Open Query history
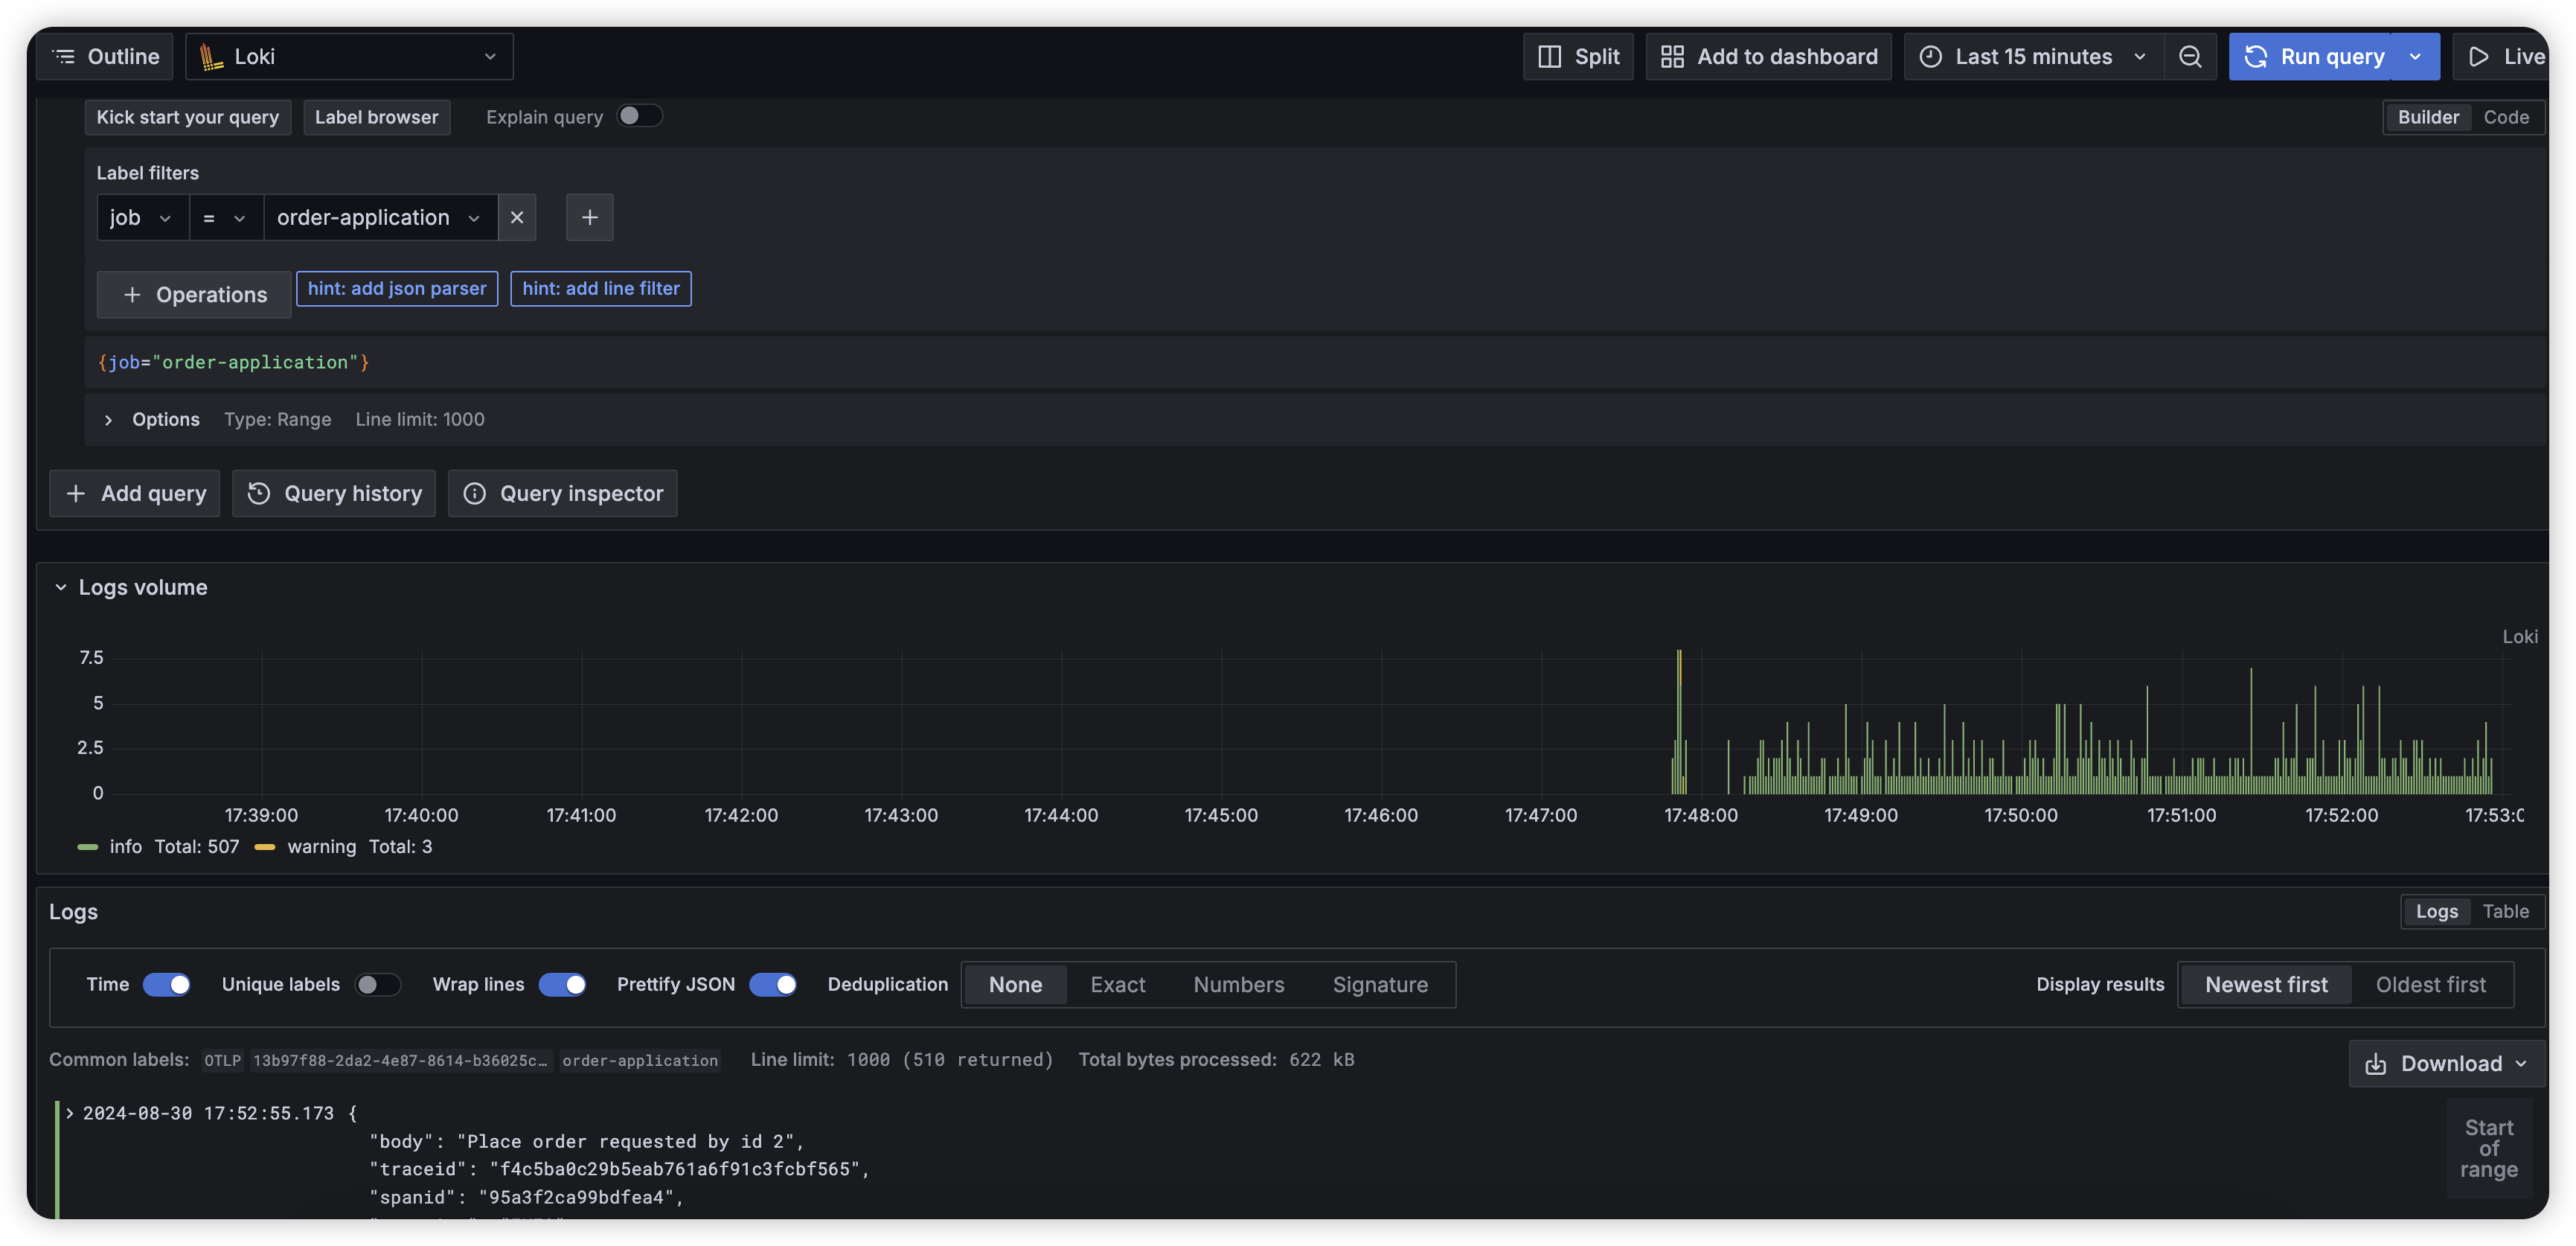2576x1246 pixels. click(334, 494)
